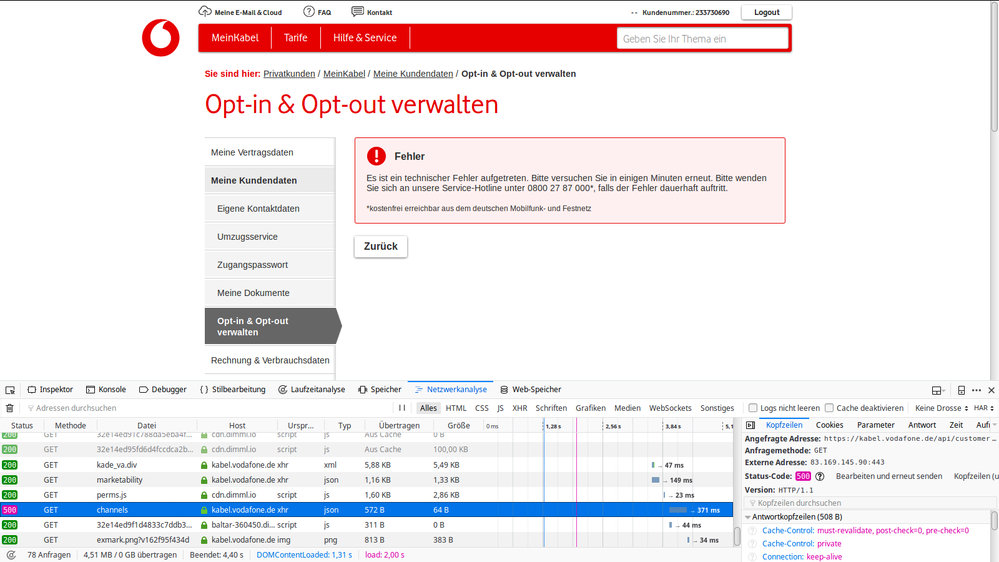
Task: Toggle the responsive design mode icon
Action: [x=961, y=390]
